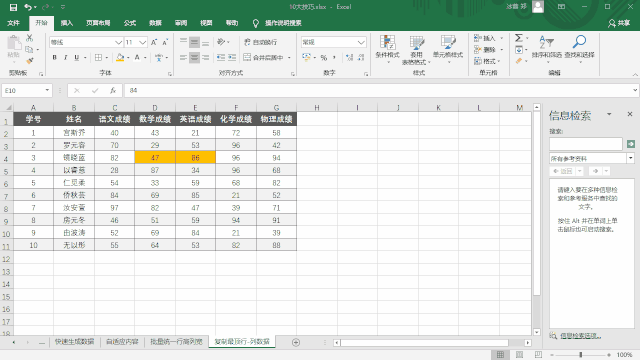This screenshot has width=640, height=360.
Task: Click the research pane search field
Action: (585, 144)
